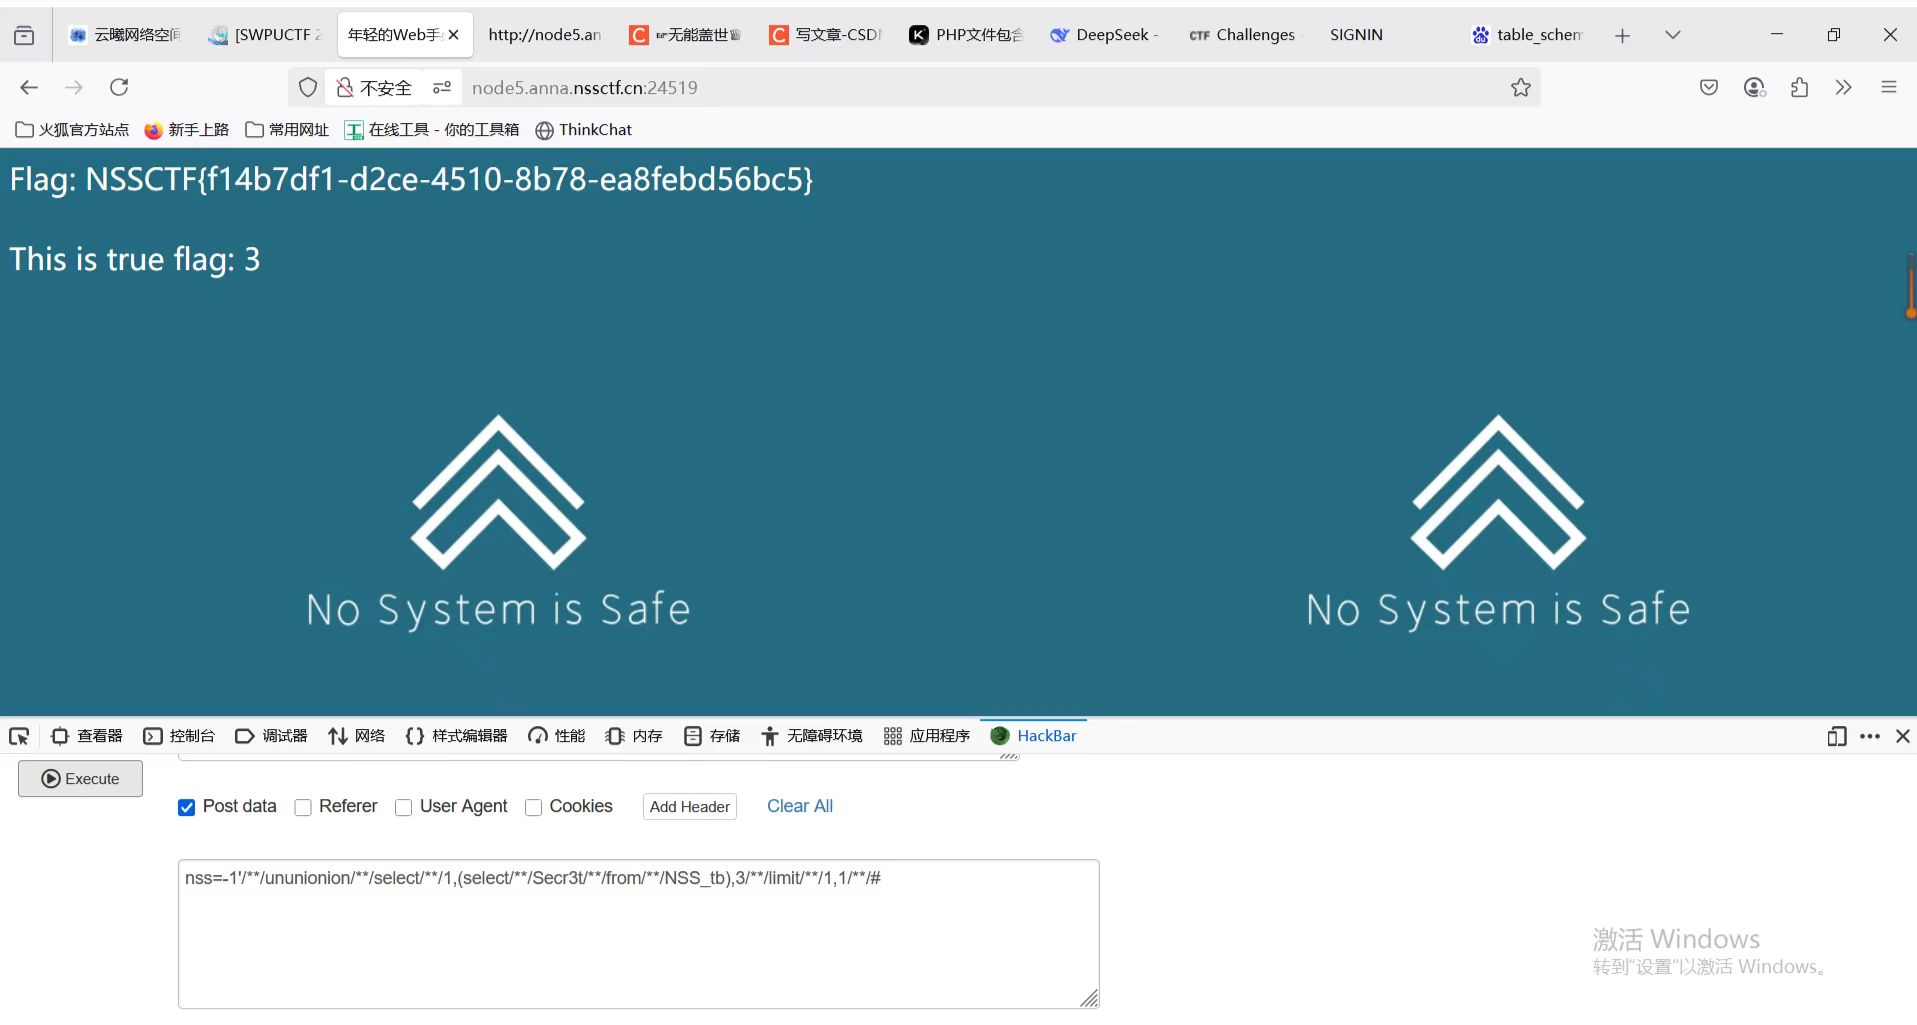Open the extensions puzzle icon
1917x1025 pixels.
1799,88
